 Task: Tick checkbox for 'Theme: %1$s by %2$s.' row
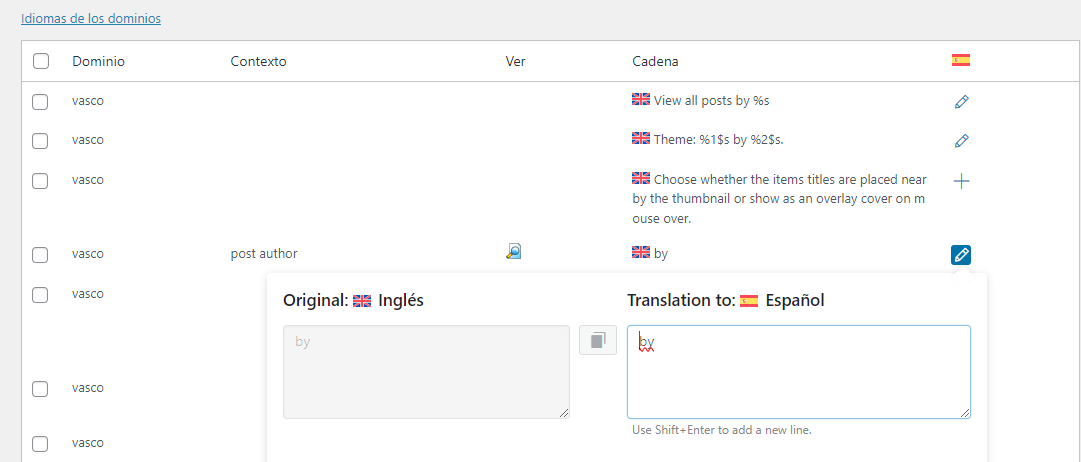[40, 140]
